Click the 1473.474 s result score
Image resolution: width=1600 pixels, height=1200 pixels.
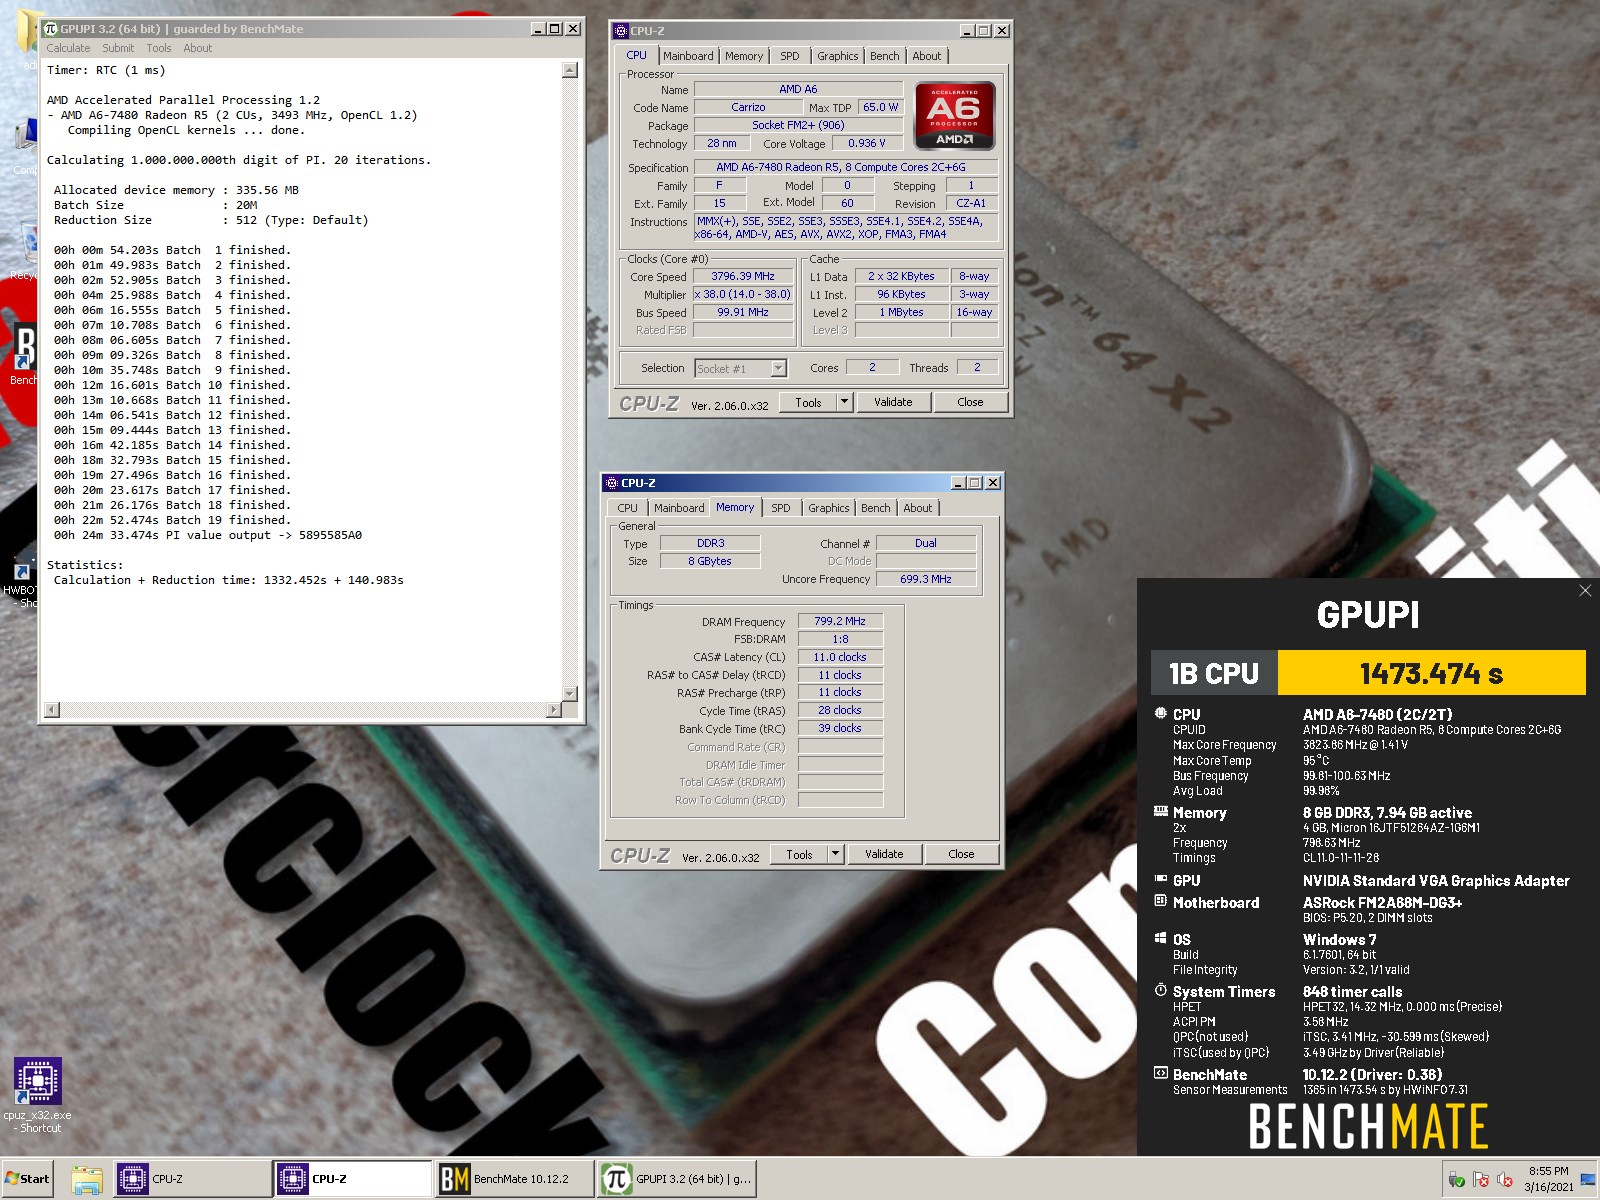[1431, 673]
